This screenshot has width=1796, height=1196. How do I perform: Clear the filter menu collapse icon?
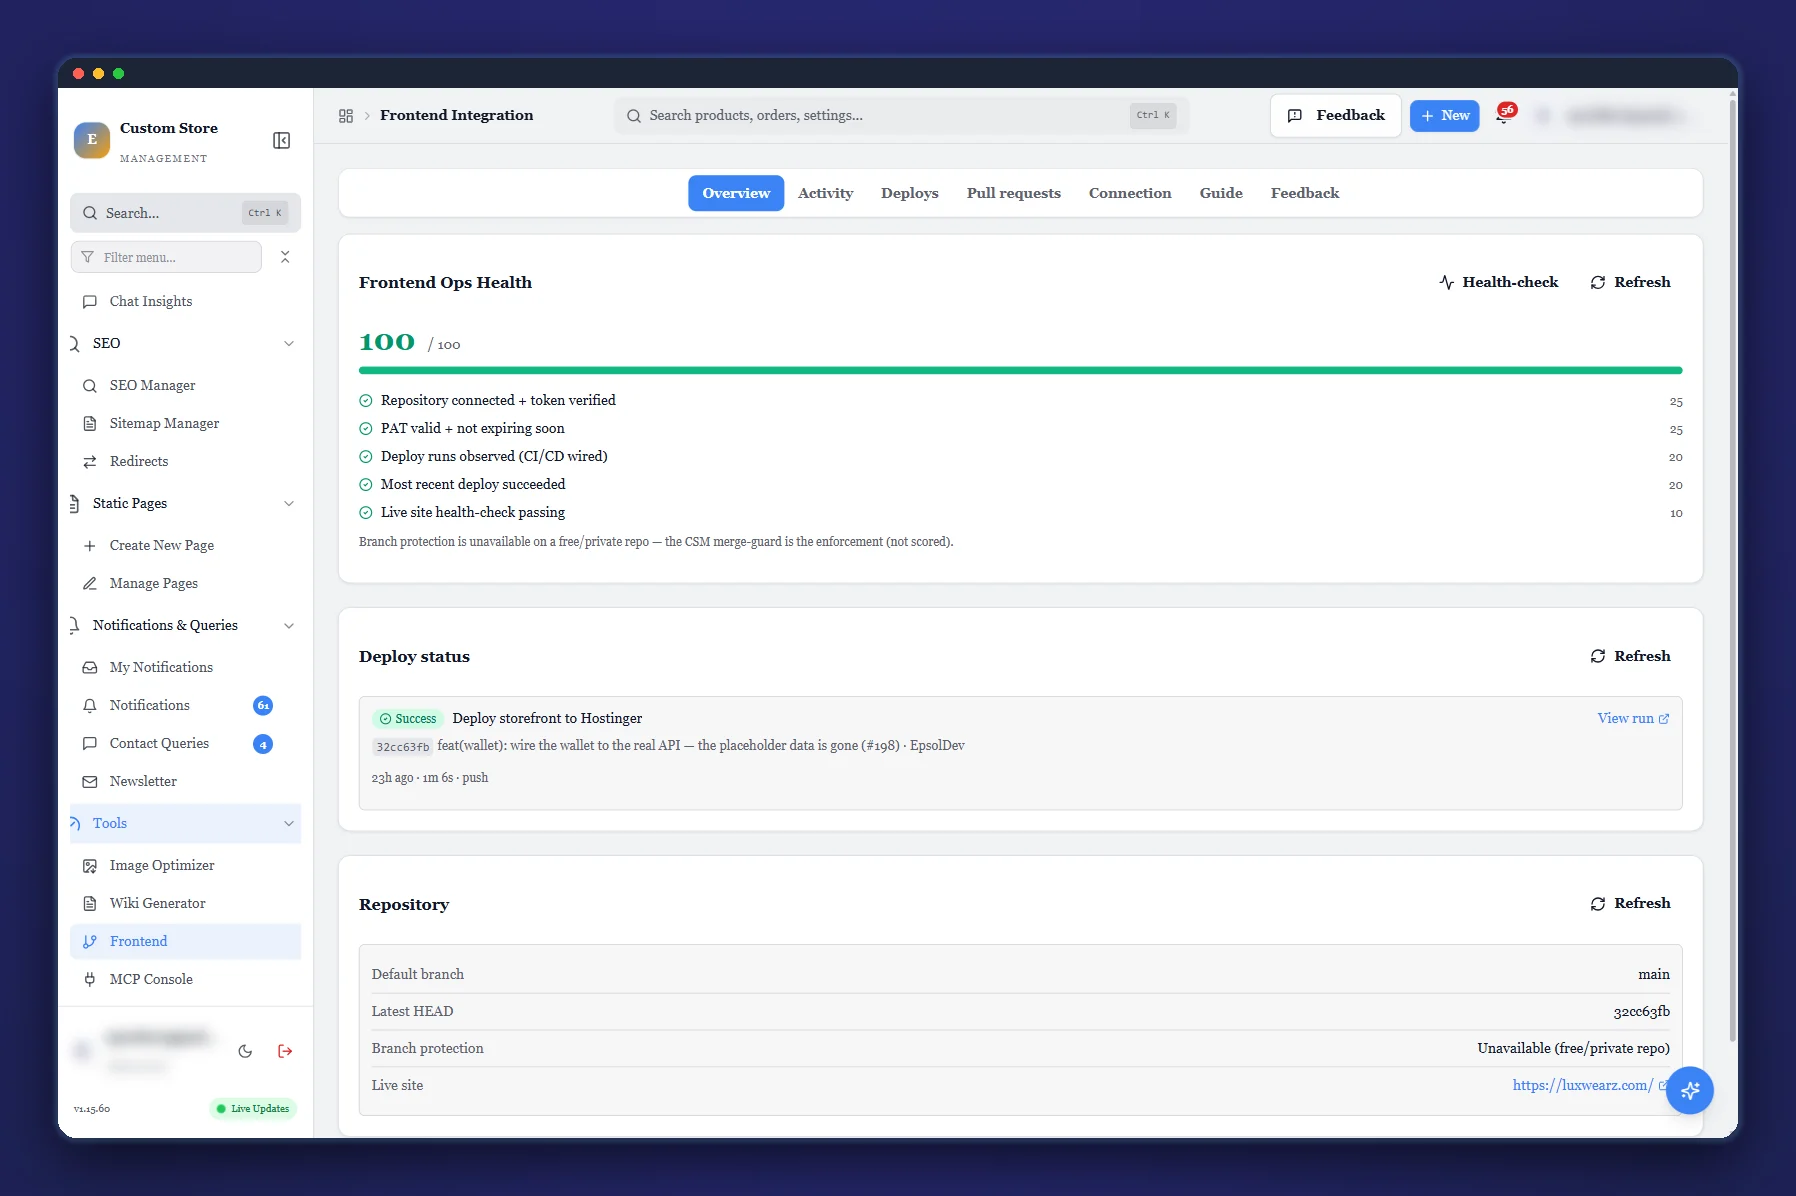pos(285,257)
